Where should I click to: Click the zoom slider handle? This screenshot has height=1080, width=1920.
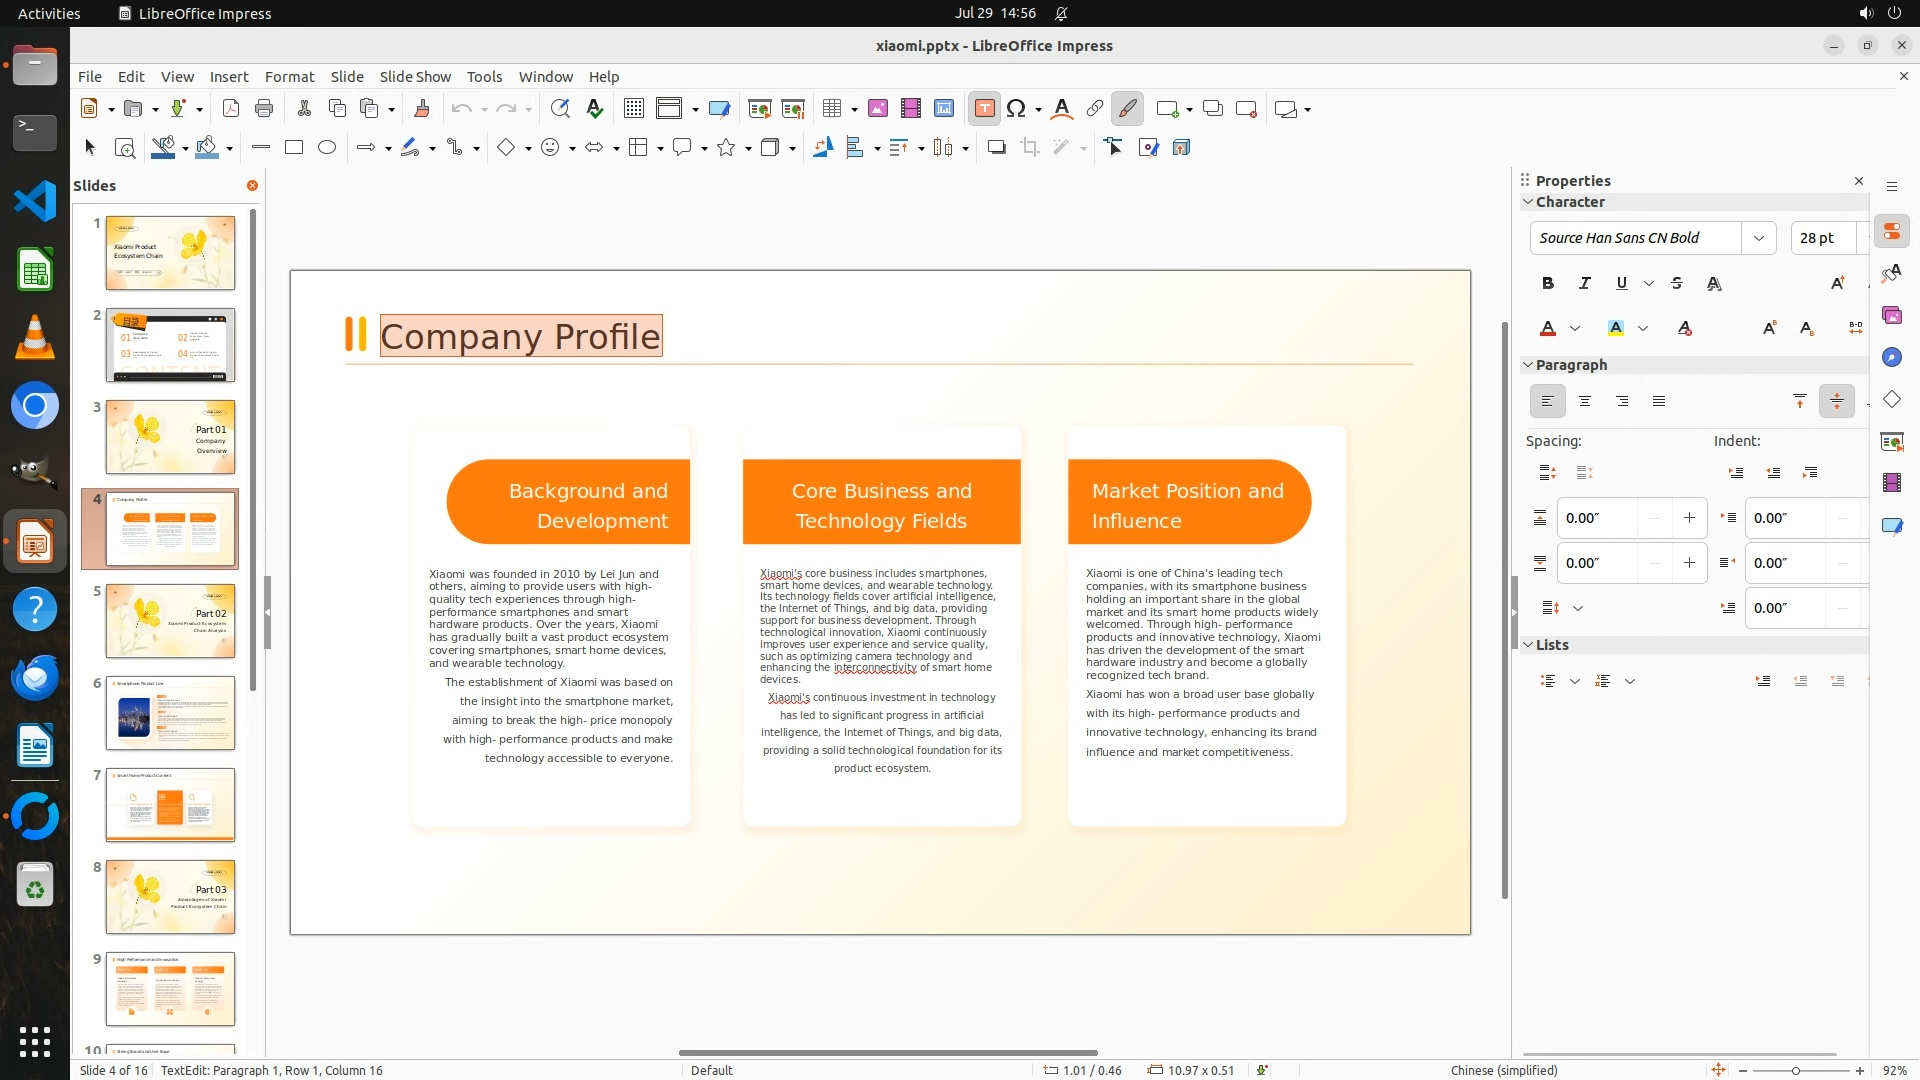click(1796, 1071)
